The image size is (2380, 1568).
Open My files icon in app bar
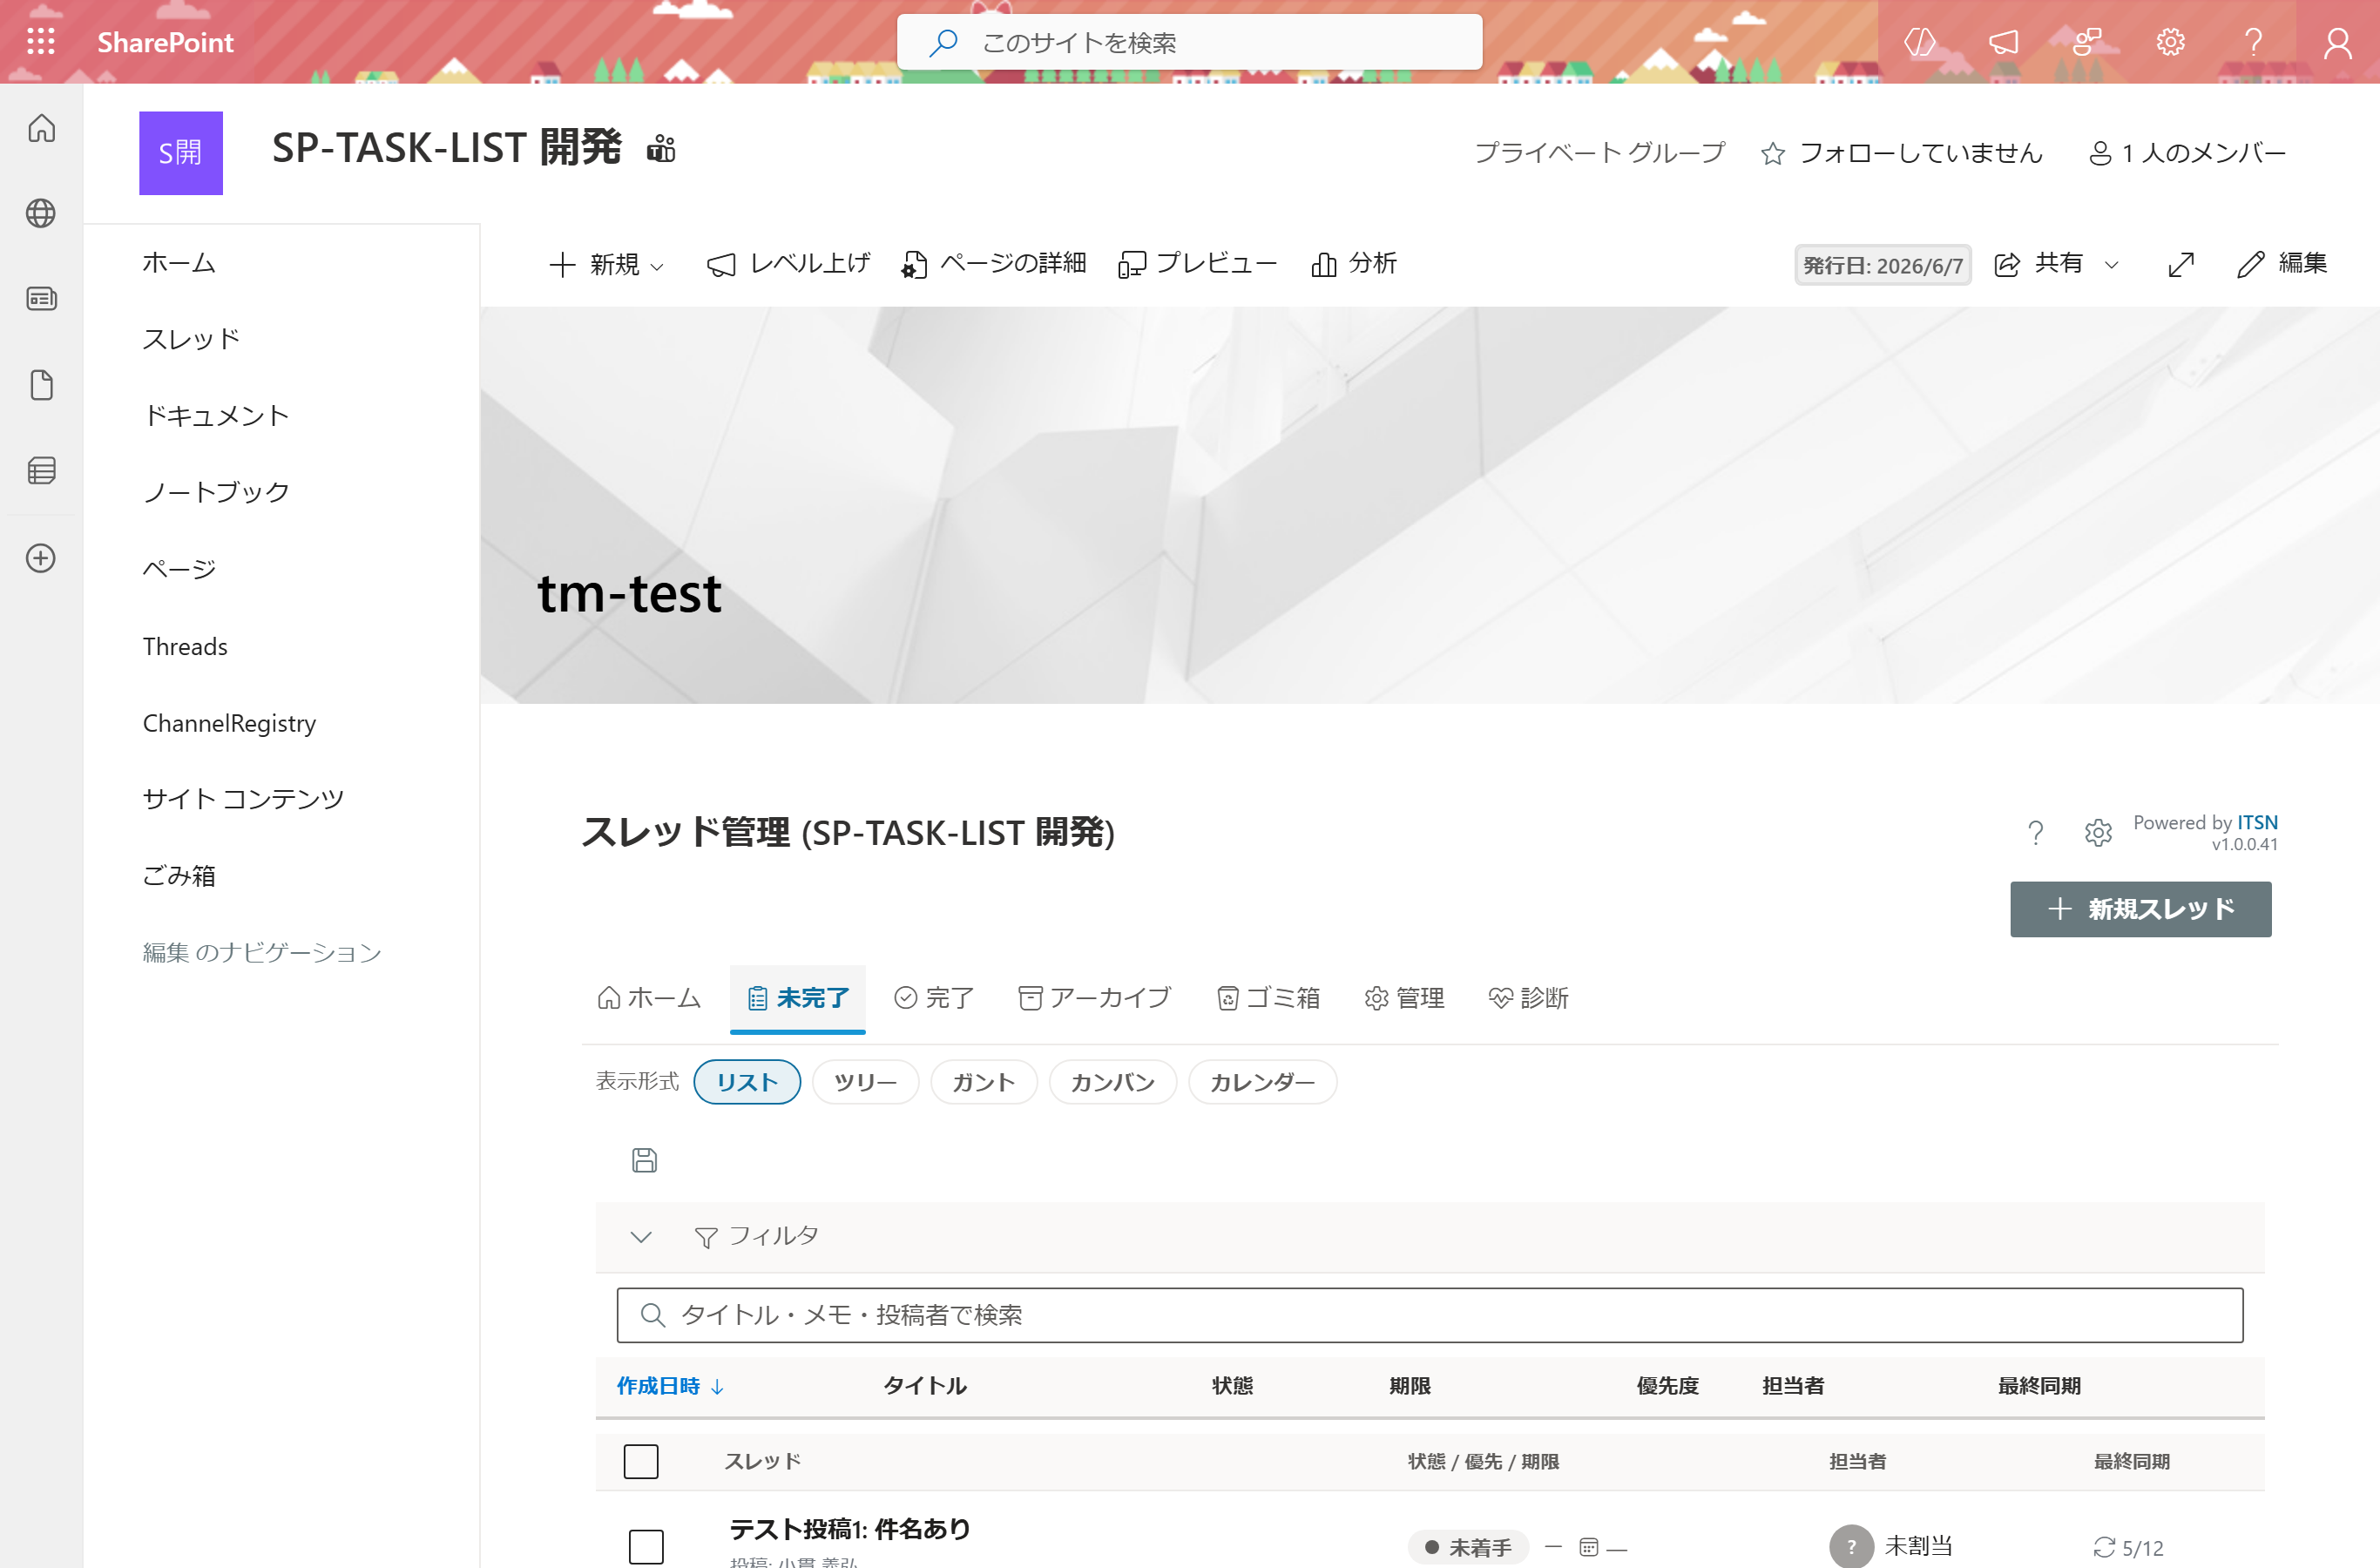(x=41, y=385)
